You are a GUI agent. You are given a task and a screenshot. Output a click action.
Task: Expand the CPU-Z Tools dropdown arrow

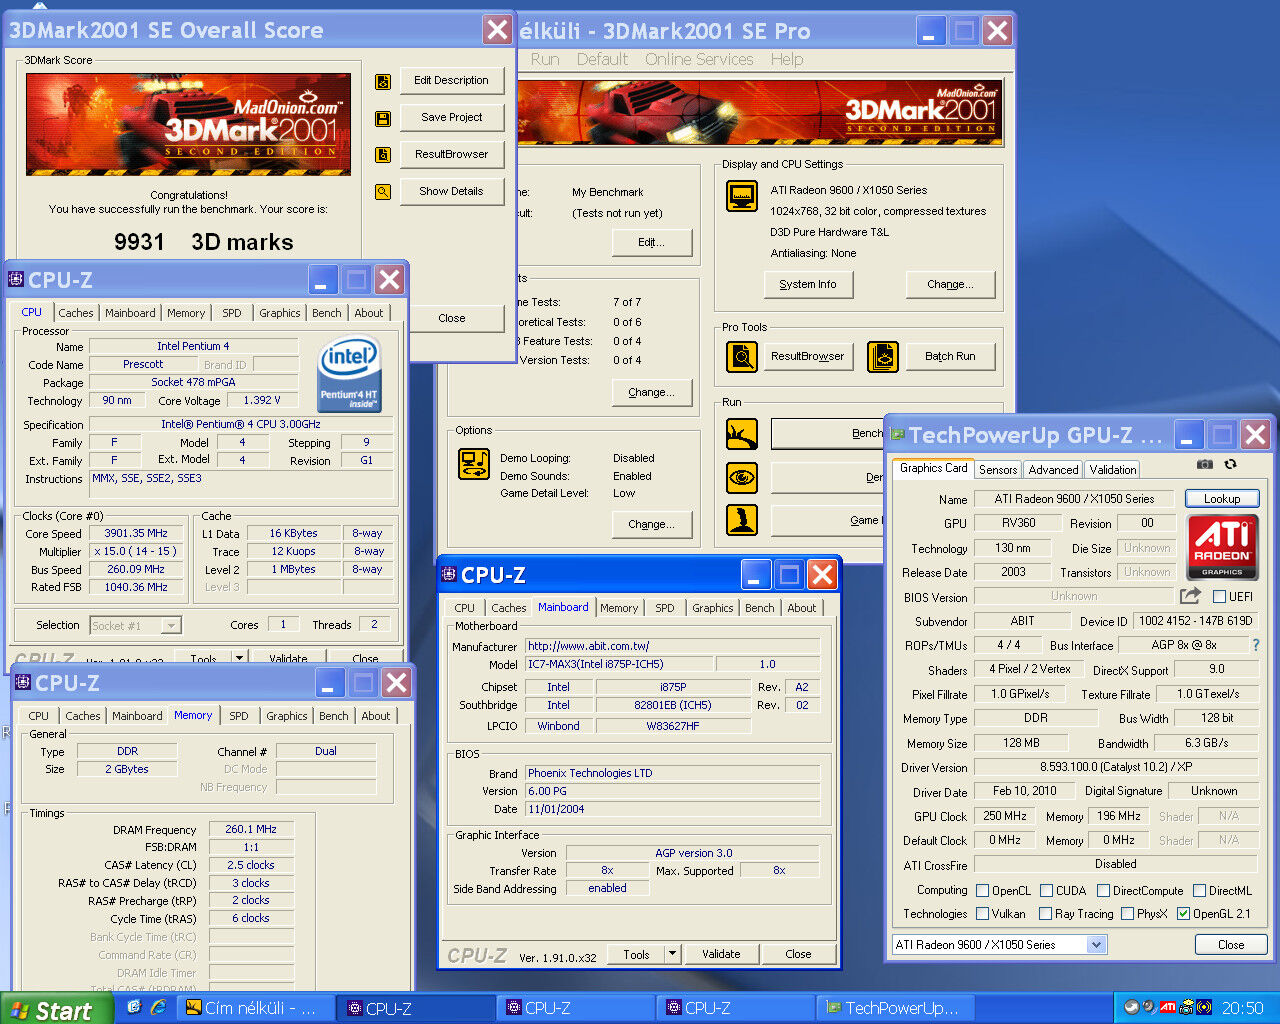click(672, 954)
